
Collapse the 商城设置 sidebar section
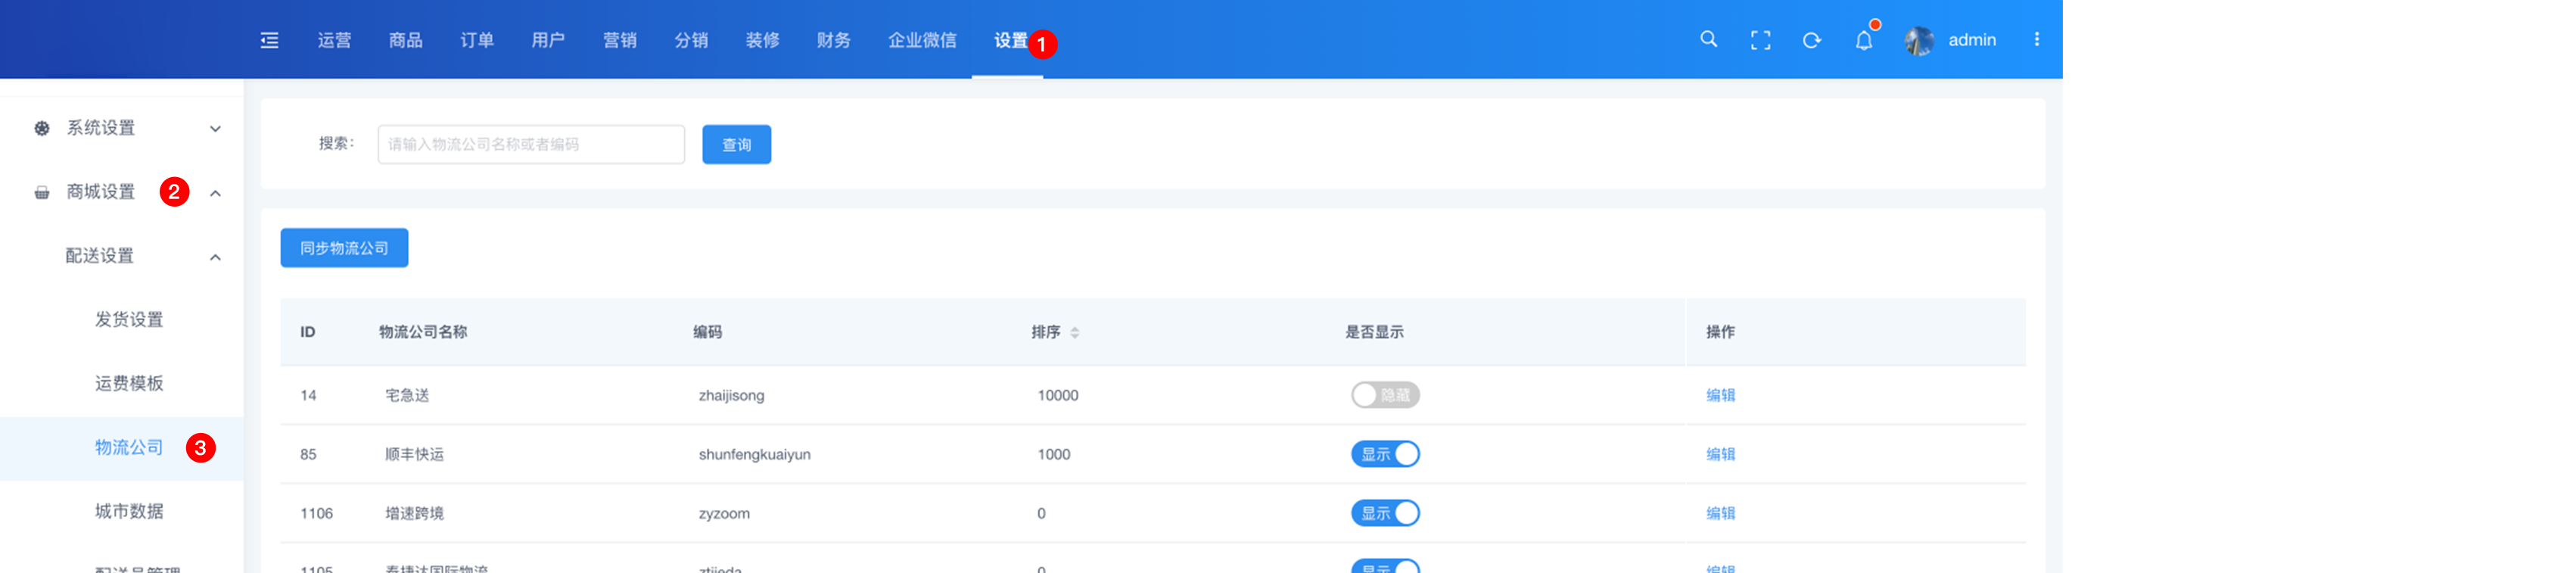[215, 193]
